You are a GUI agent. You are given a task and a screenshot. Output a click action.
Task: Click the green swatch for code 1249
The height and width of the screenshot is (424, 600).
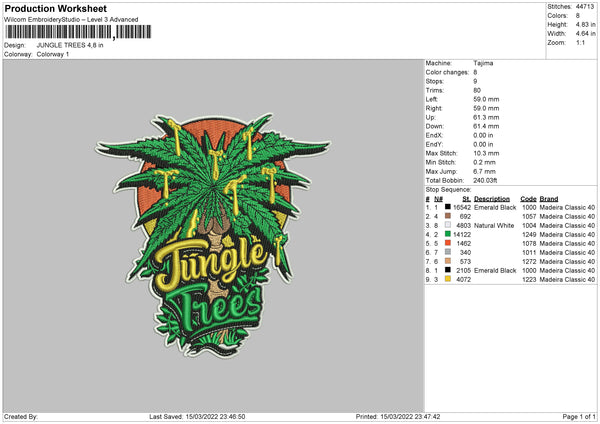point(447,234)
